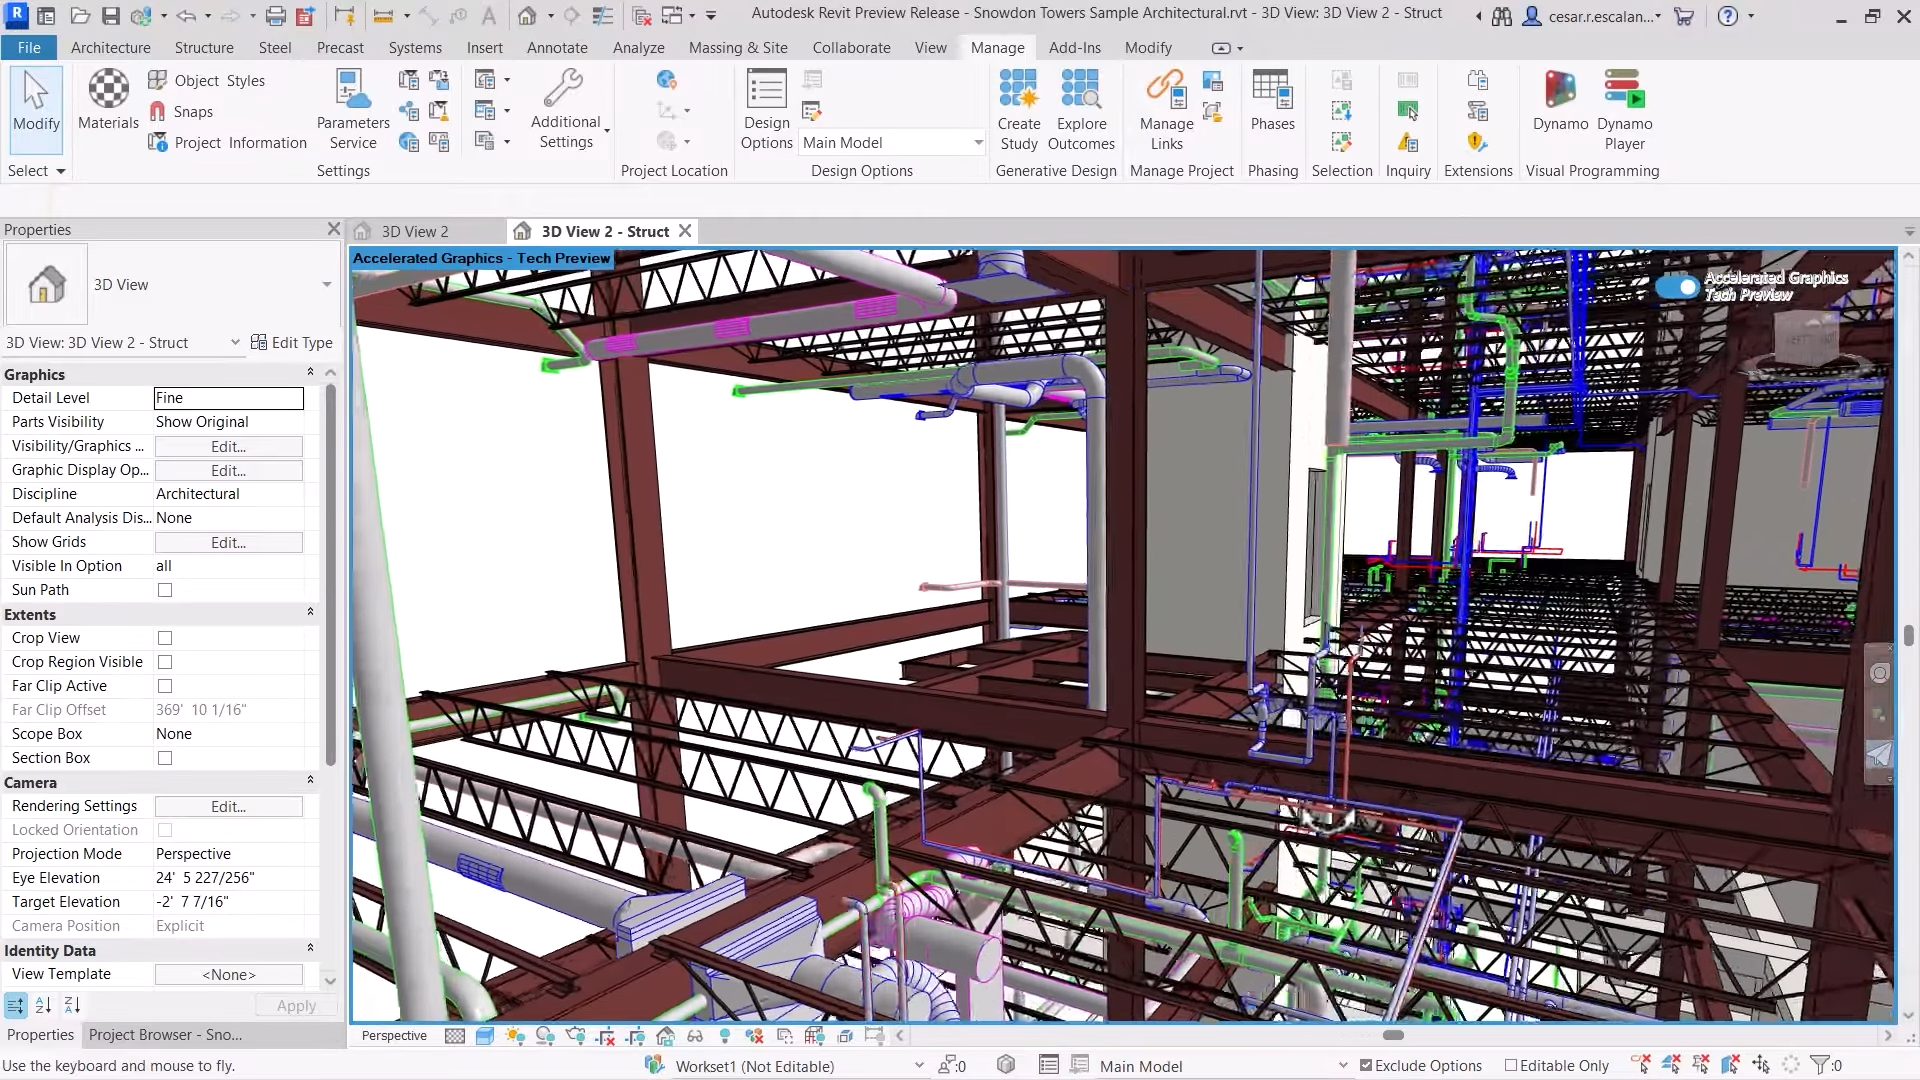The width and height of the screenshot is (1920, 1080).
Task: Click the View Template <None> button
Action: point(228,974)
